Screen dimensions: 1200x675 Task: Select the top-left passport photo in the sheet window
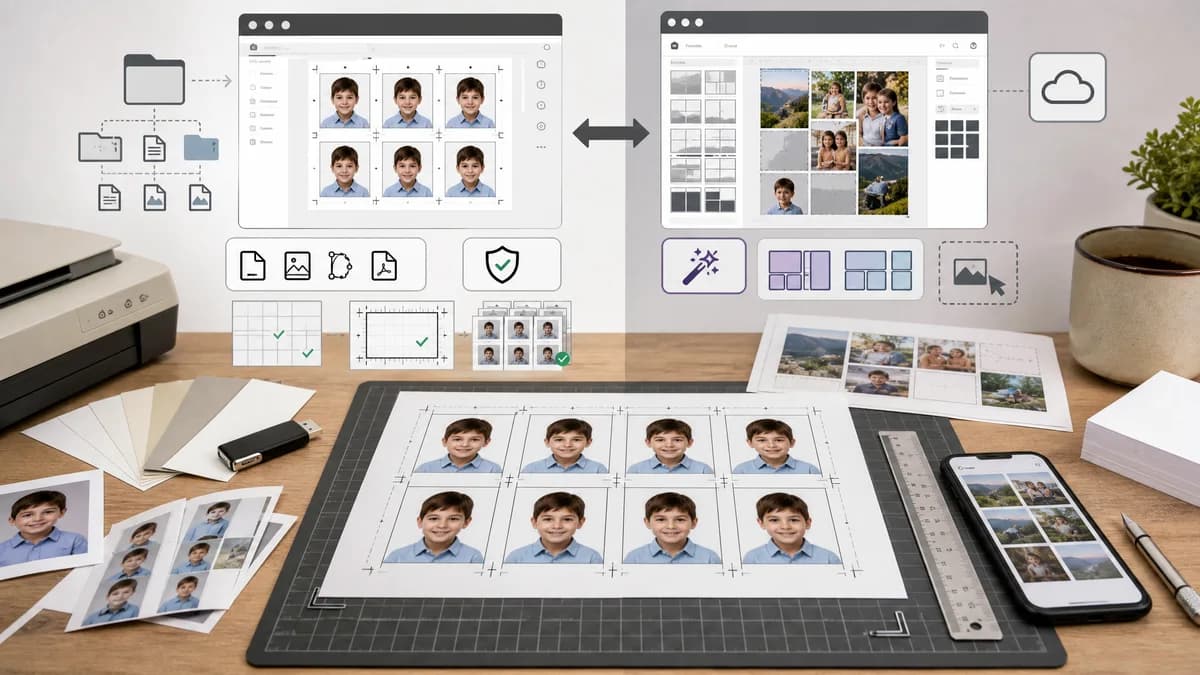(x=344, y=101)
